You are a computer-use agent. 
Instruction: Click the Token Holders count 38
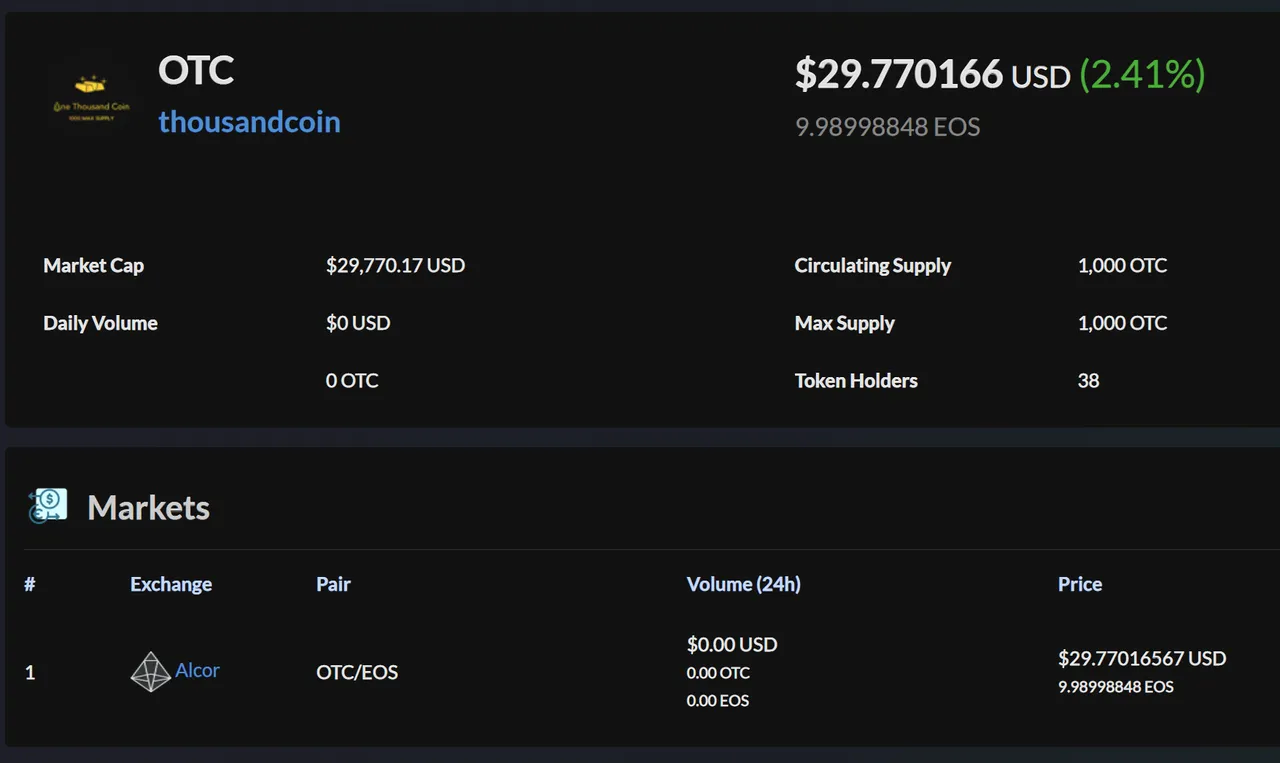click(x=1088, y=381)
